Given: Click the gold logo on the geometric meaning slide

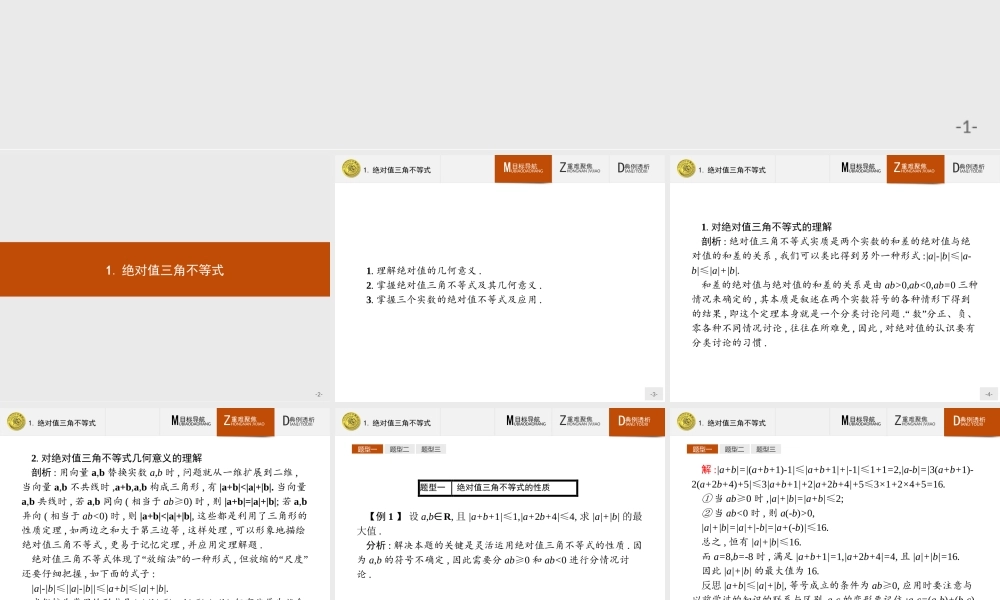Looking at the screenshot, I should [x=16, y=422].
